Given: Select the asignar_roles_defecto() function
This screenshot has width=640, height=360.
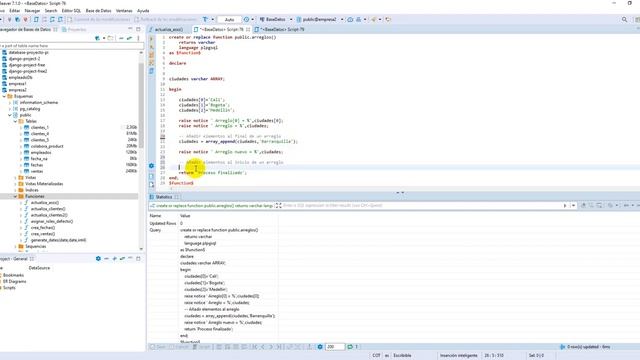Looking at the screenshot, I should [52, 221].
